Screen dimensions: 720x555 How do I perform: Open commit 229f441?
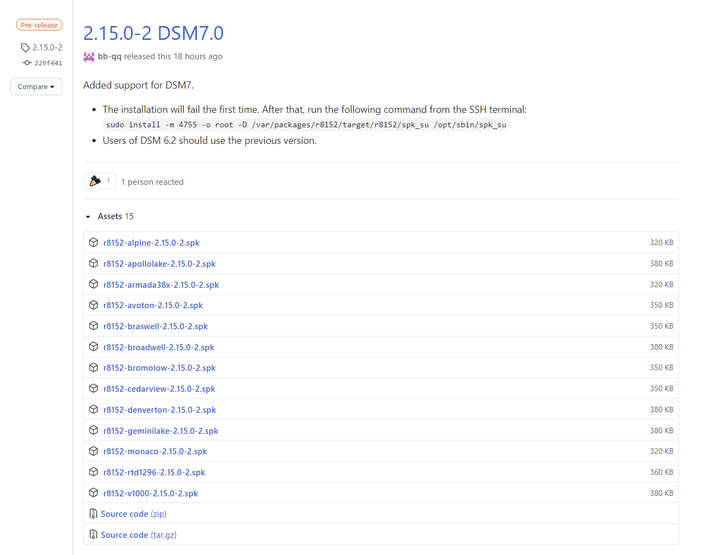[48, 63]
